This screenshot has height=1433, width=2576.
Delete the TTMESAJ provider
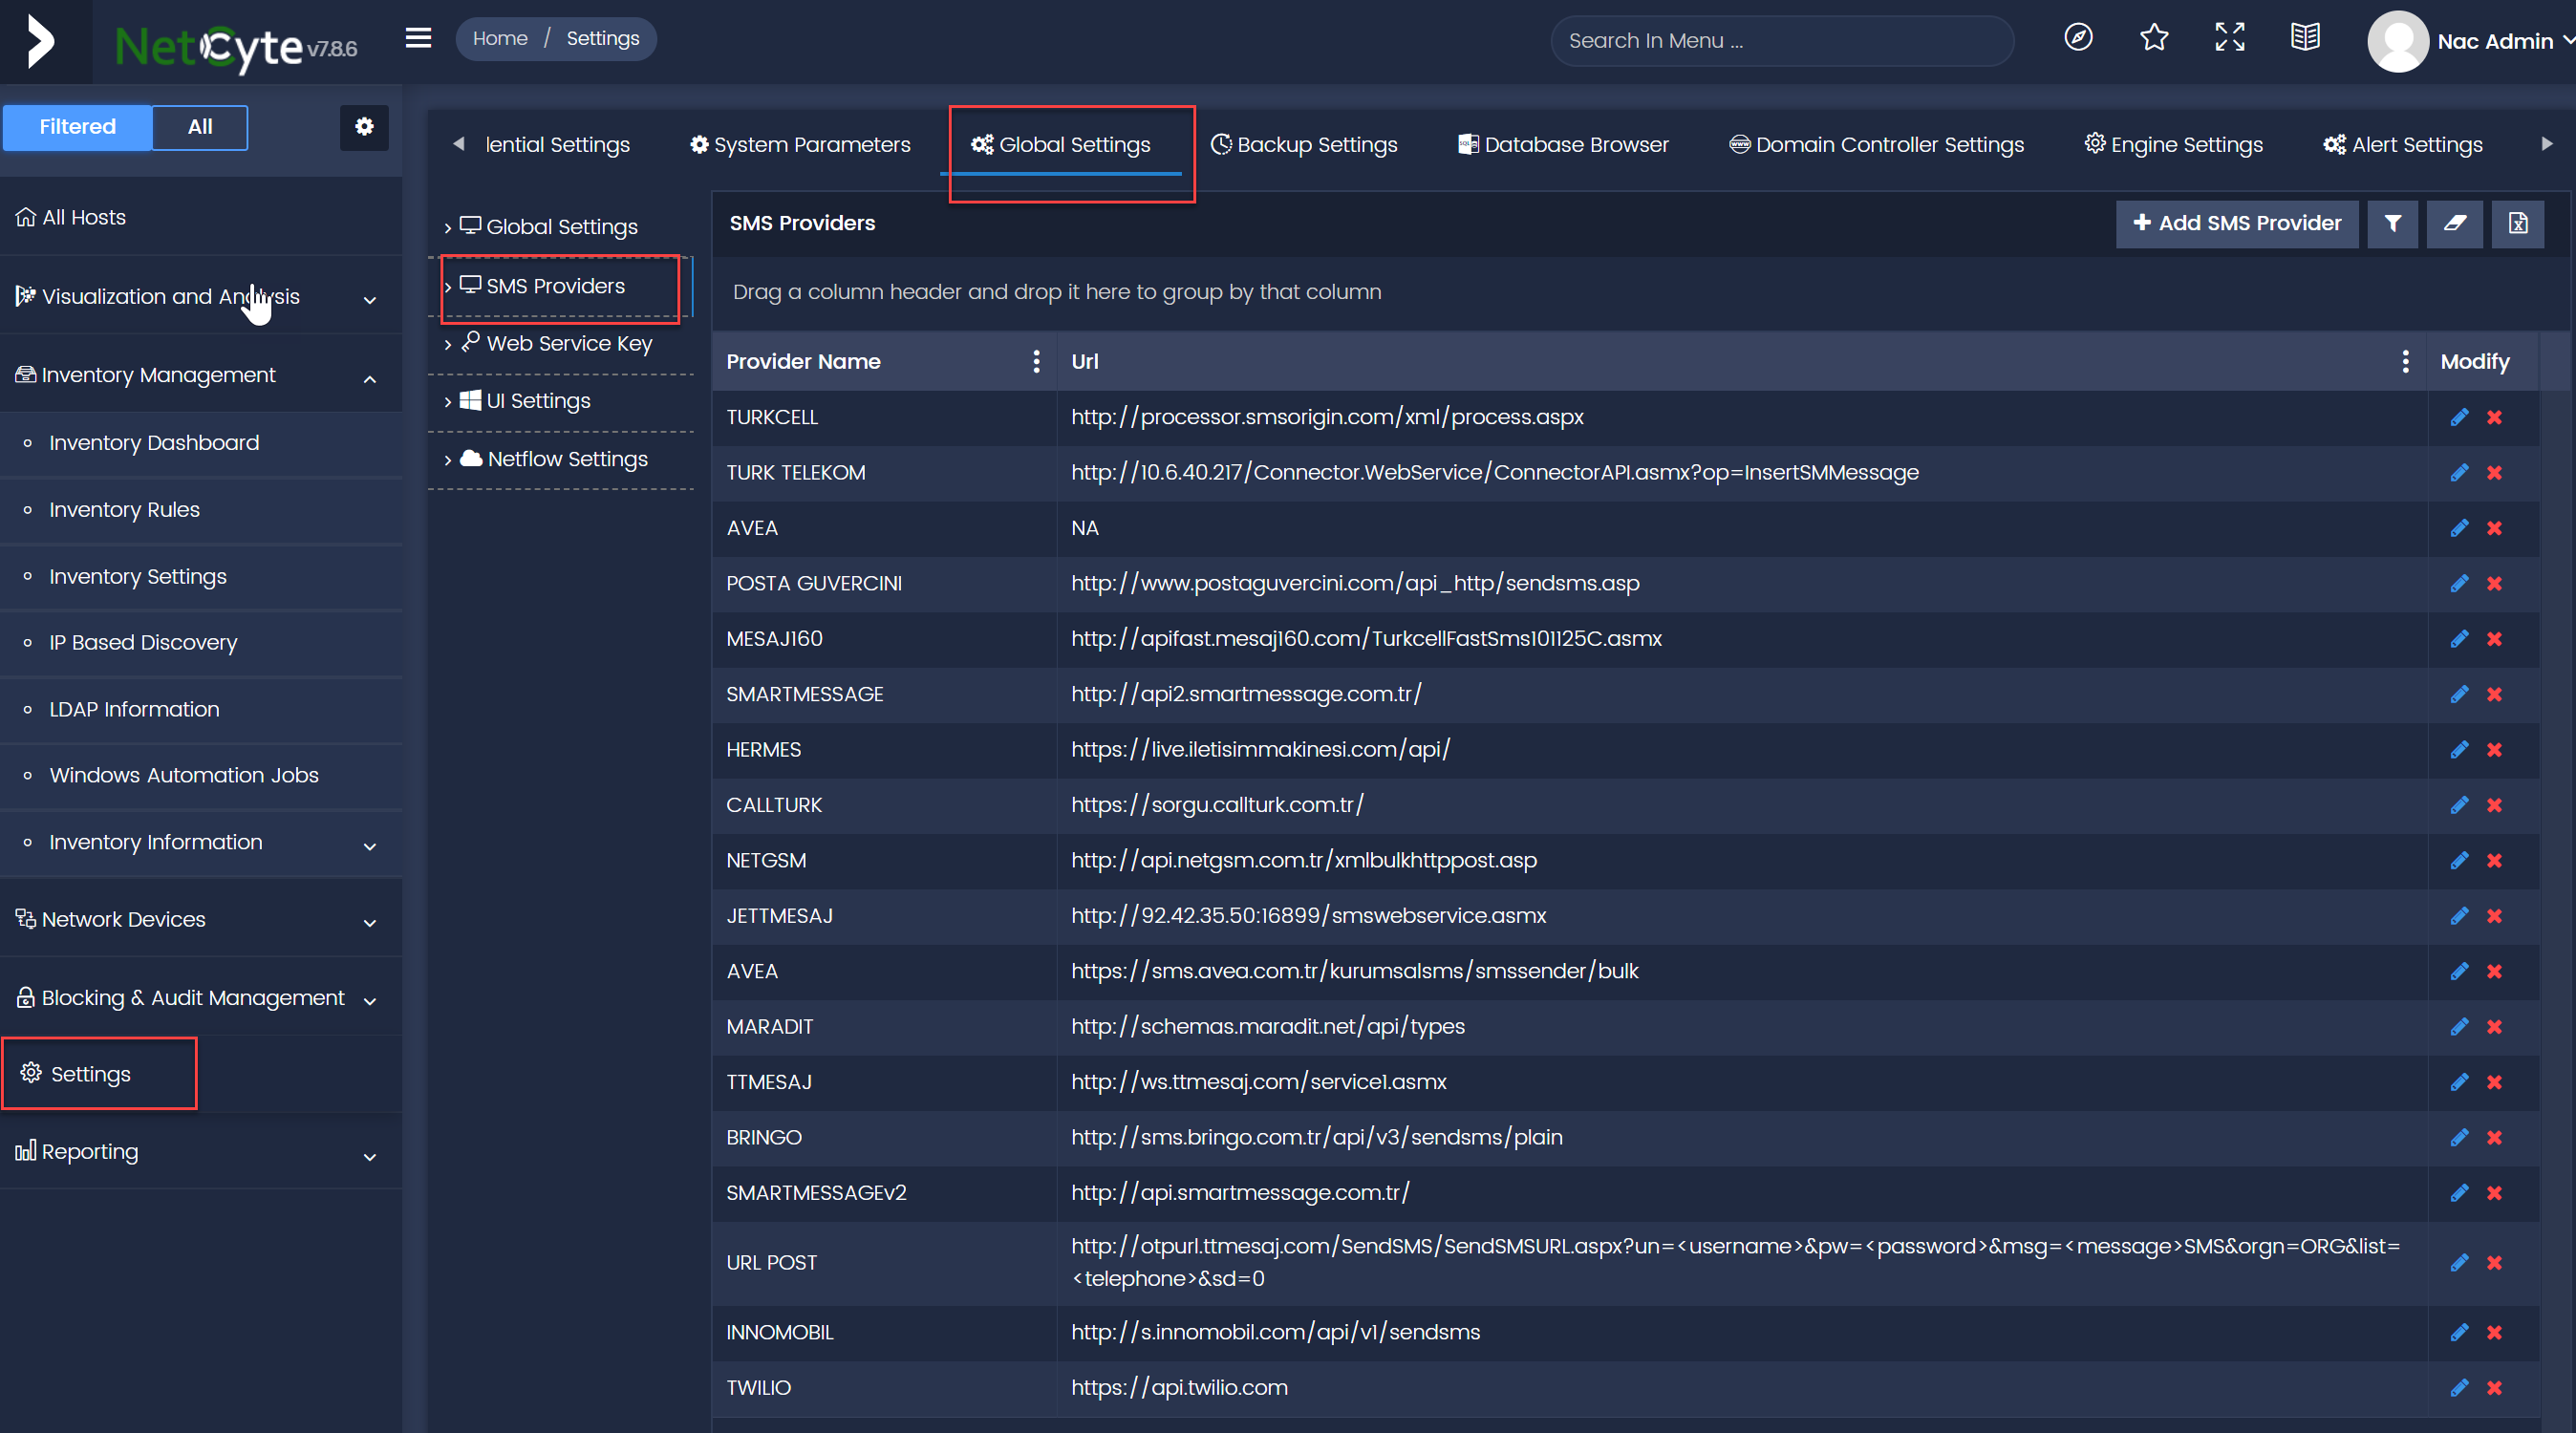tap(2494, 1082)
